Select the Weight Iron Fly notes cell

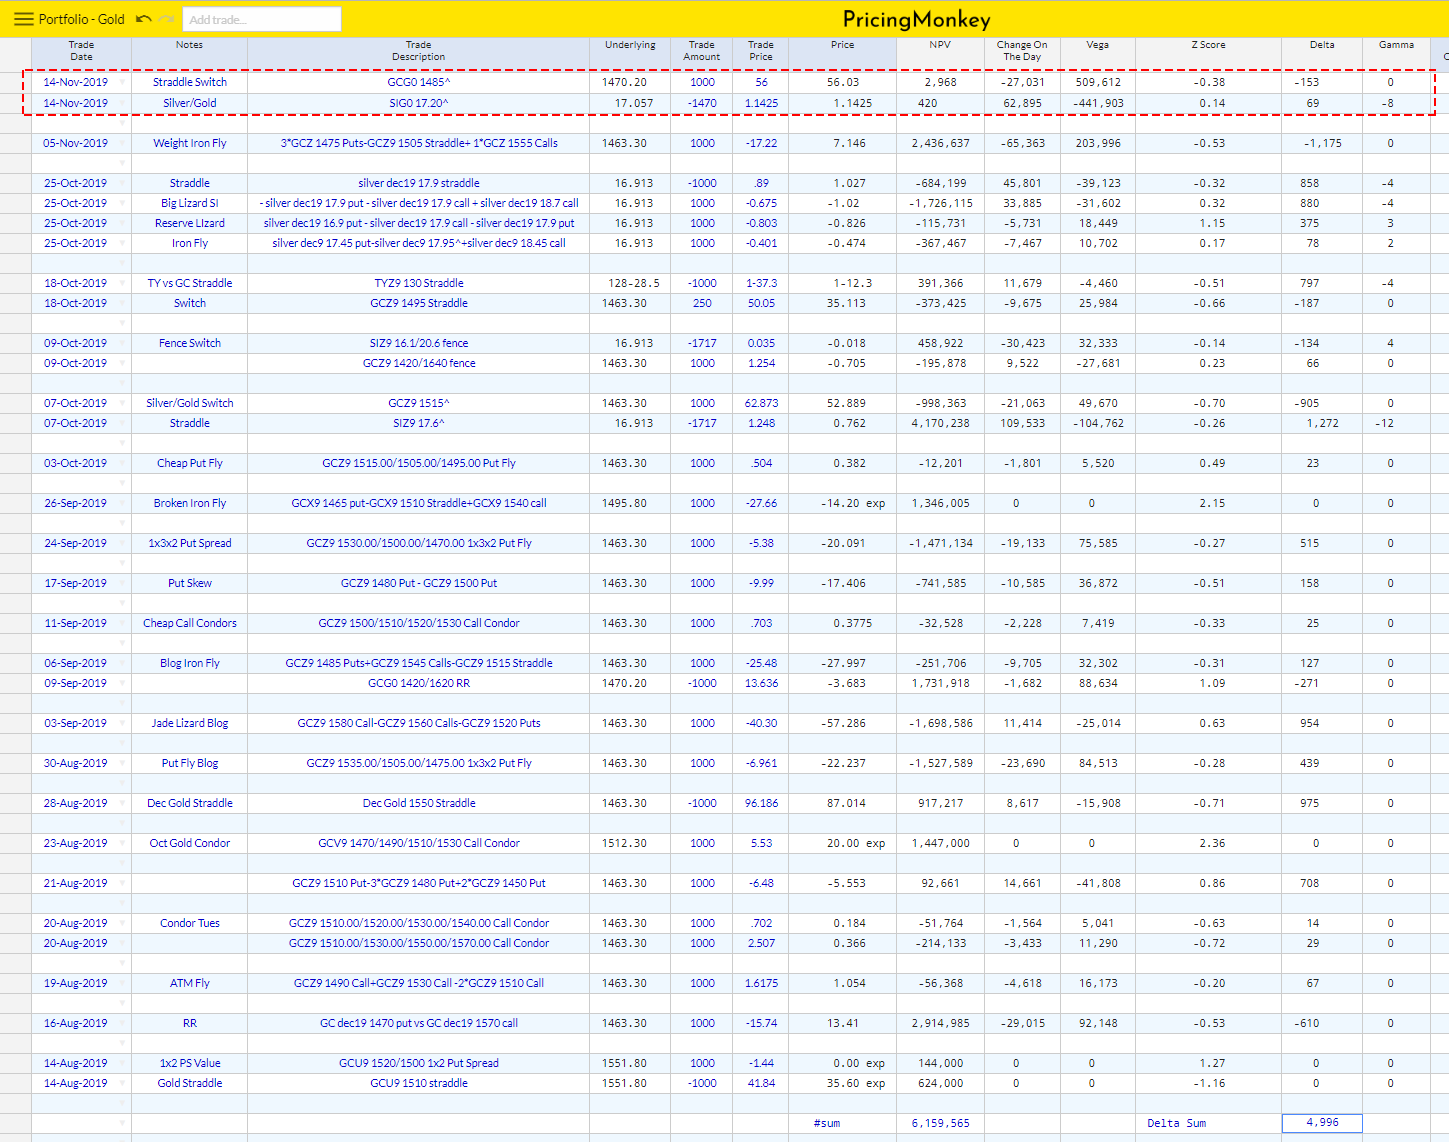pyautogui.click(x=189, y=143)
